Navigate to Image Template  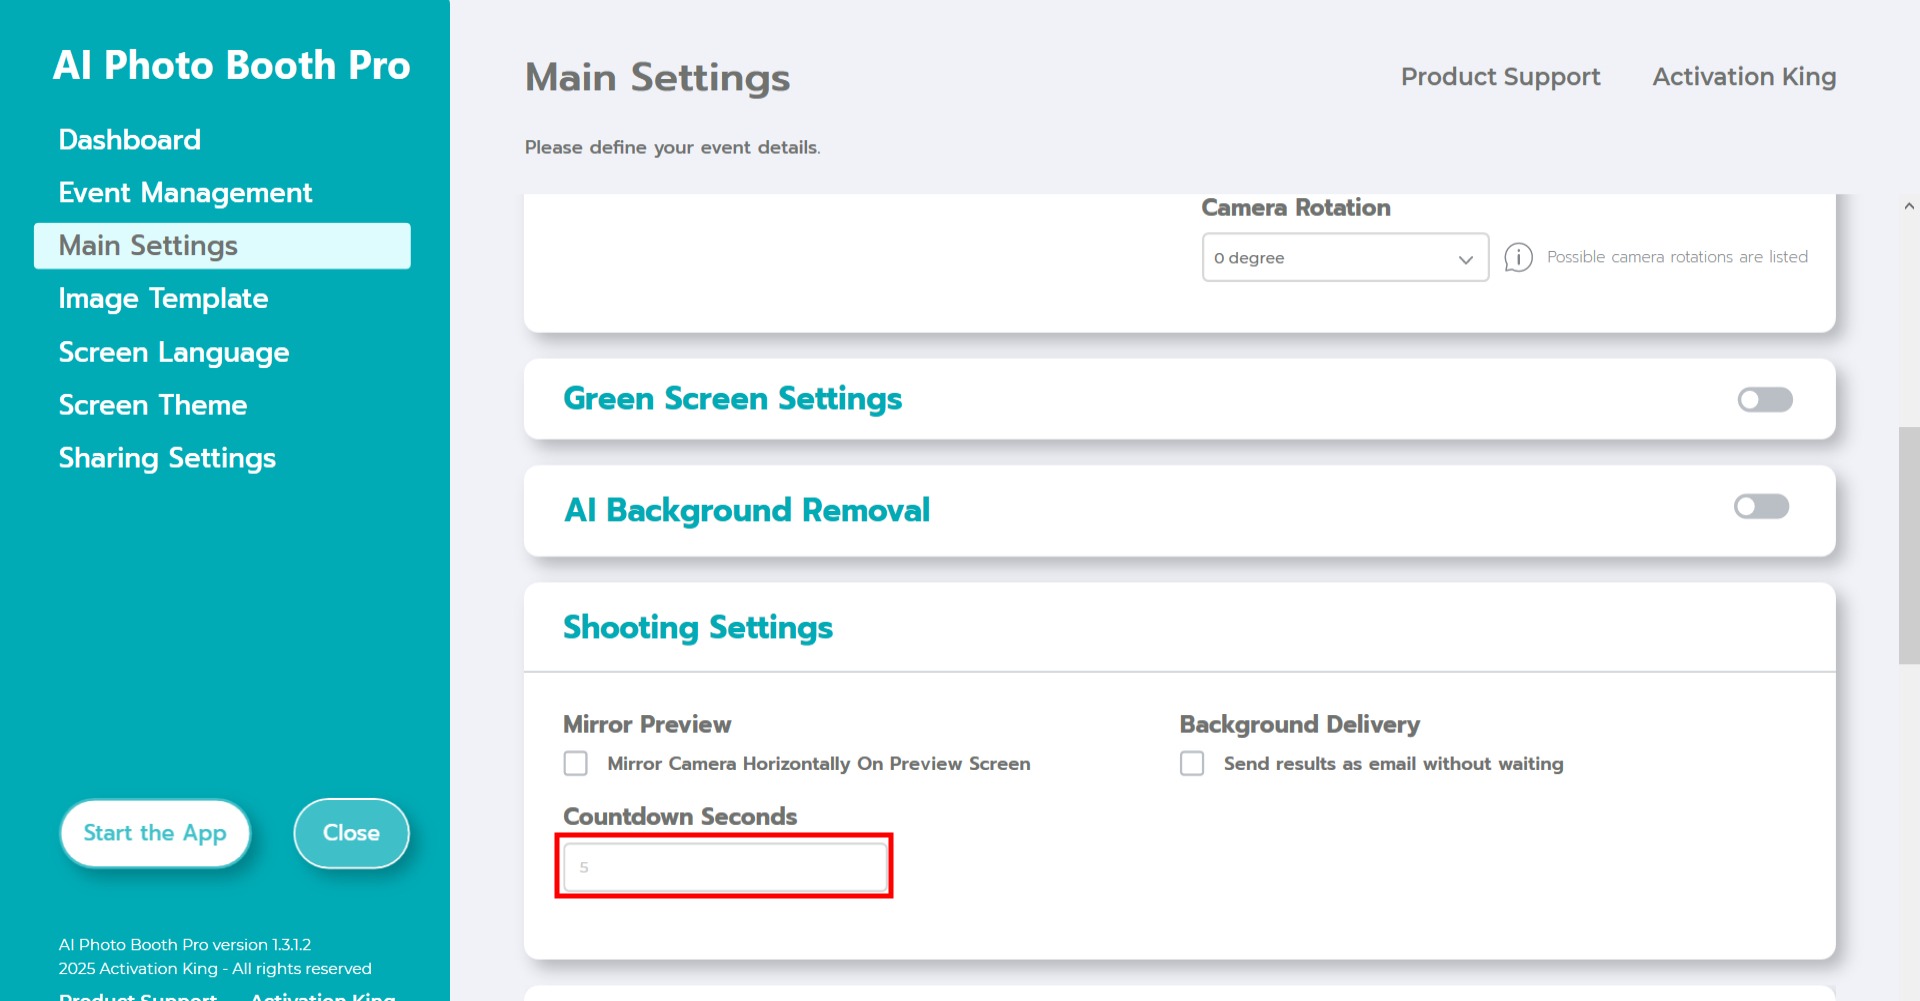tap(163, 299)
